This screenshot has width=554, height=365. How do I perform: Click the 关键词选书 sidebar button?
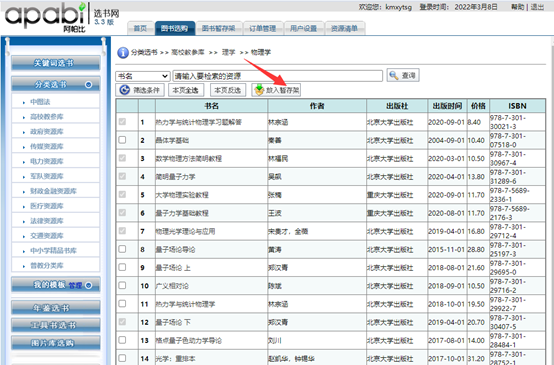point(55,63)
